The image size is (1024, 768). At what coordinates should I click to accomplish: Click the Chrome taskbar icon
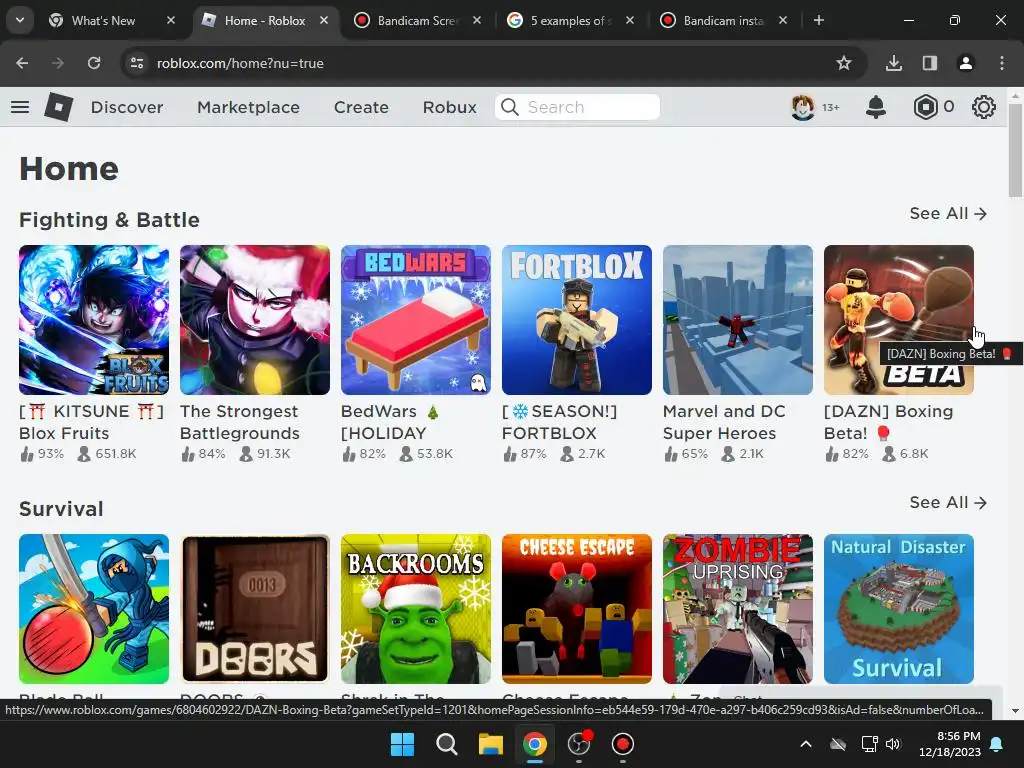click(534, 744)
